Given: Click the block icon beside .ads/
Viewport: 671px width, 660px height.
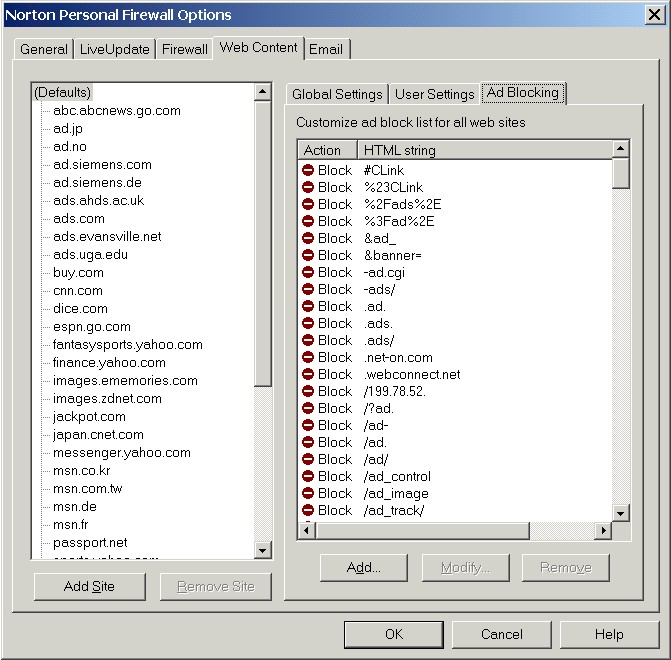Looking at the screenshot, I should click(308, 340).
